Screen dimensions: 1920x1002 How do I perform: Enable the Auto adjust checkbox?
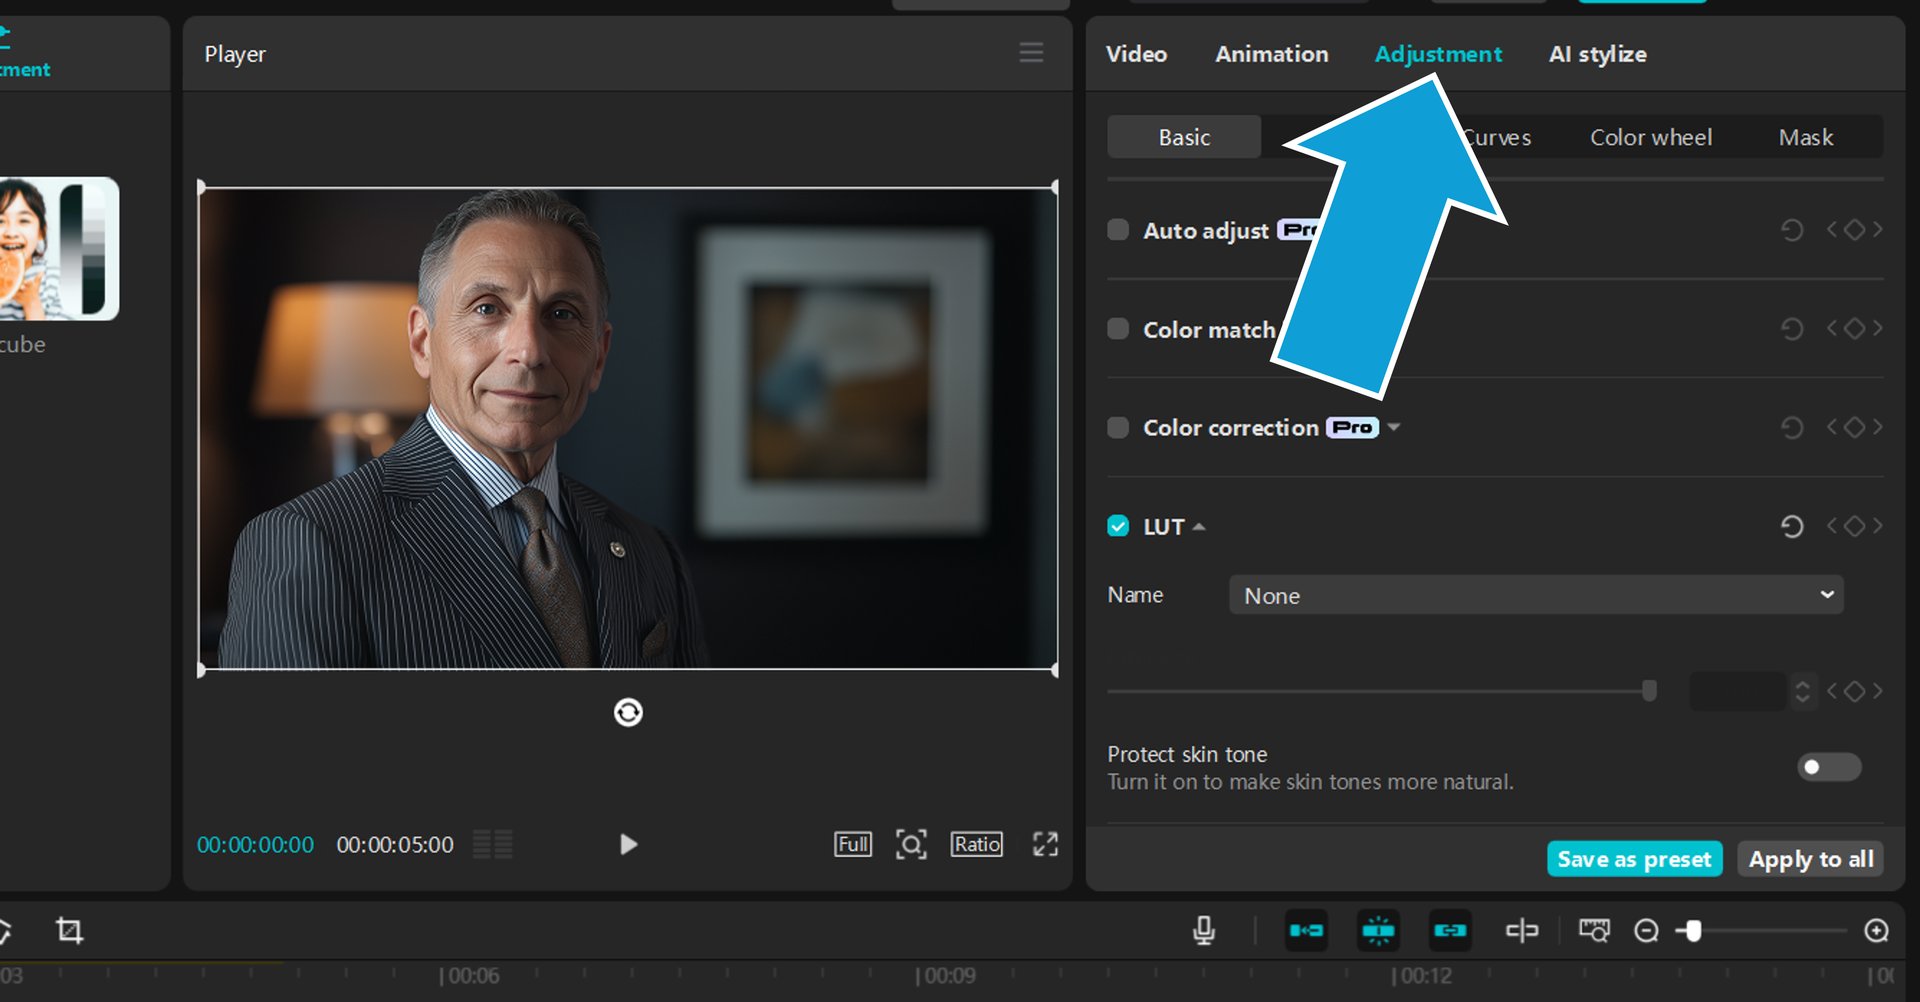[x=1118, y=230]
